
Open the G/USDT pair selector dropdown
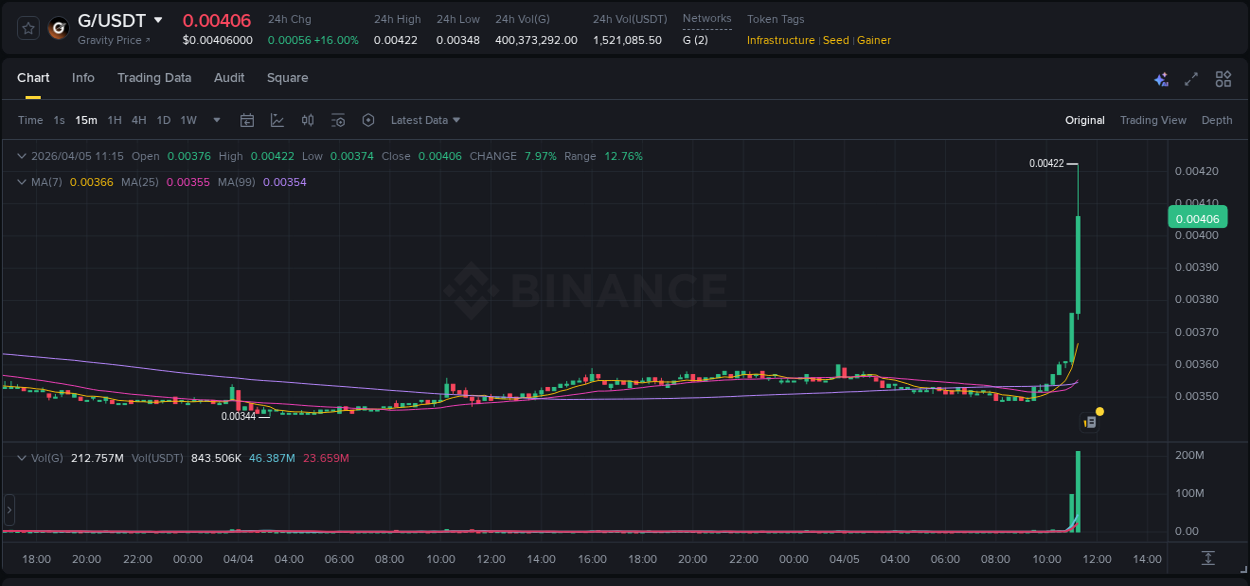[118, 20]
